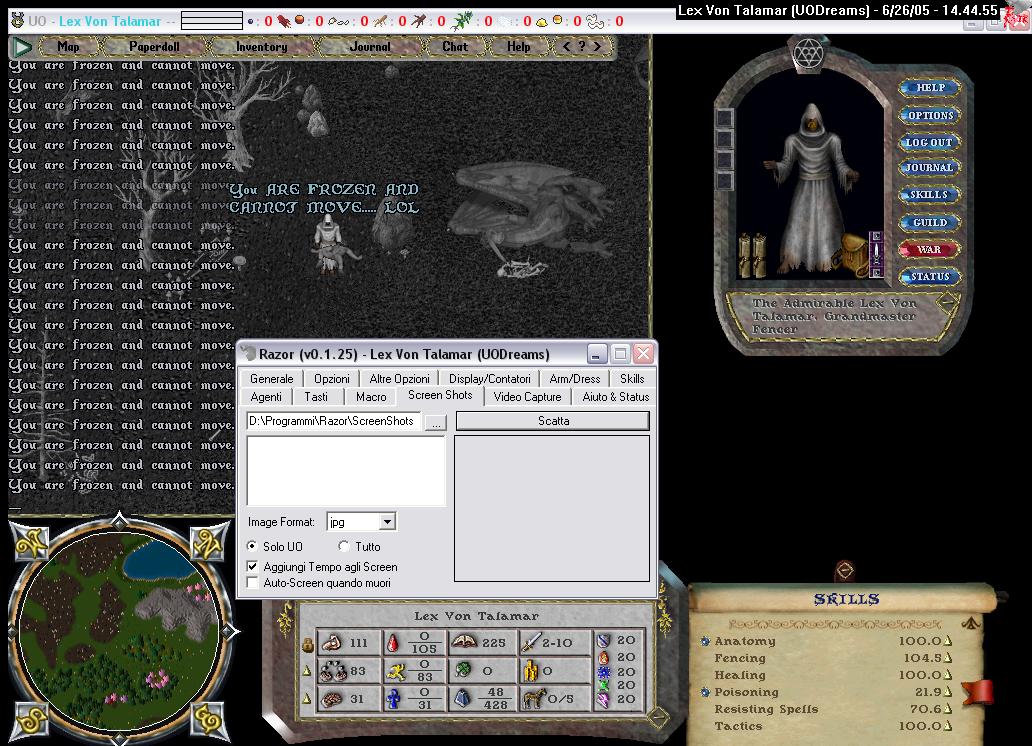Open the Journal menu item
This screenshot has width=1032, height=746.
click(x=370, y=47)
